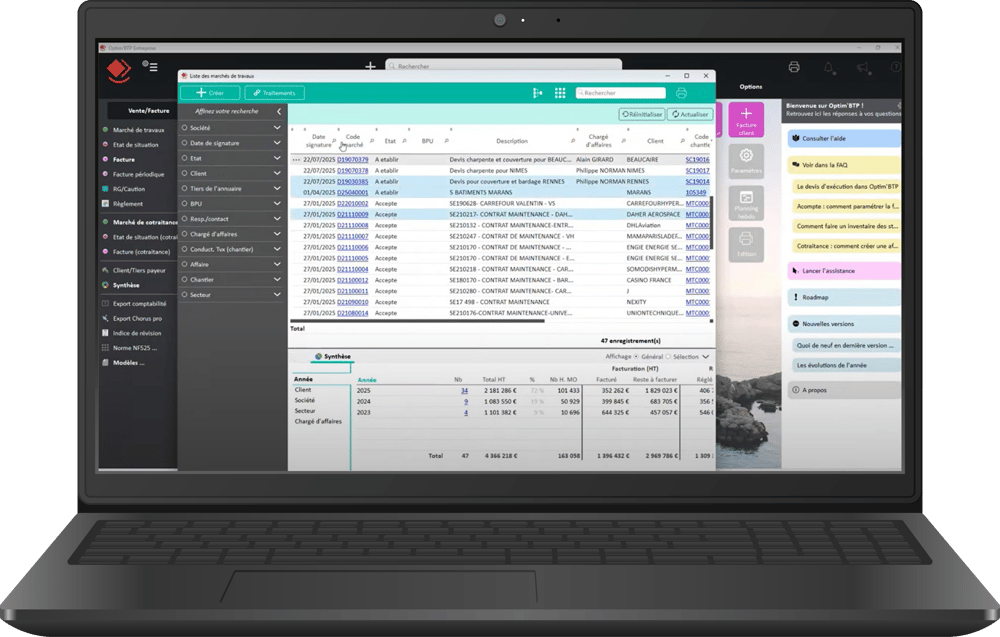This screenshot has width=1000, height=637.
Task: Click the Créer button
Action: coord(210,93)
